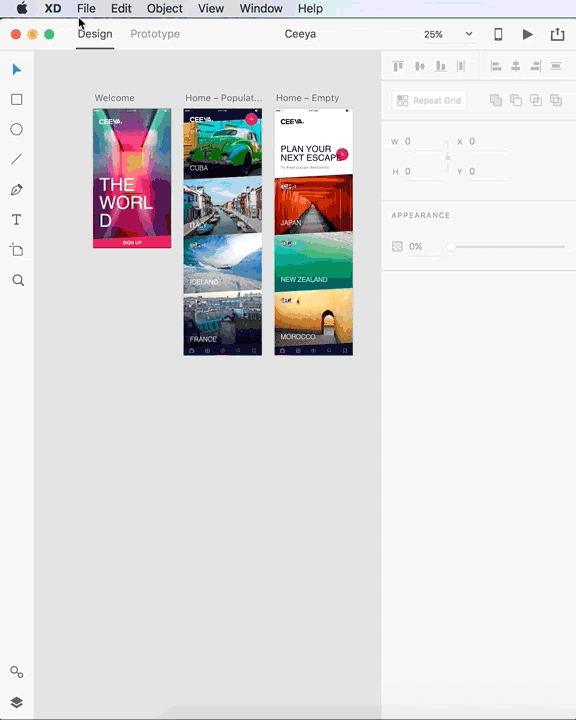576x720 pixels.
Task: Click the X position input field
Action: pyautogui.click(x=489, y=142)
